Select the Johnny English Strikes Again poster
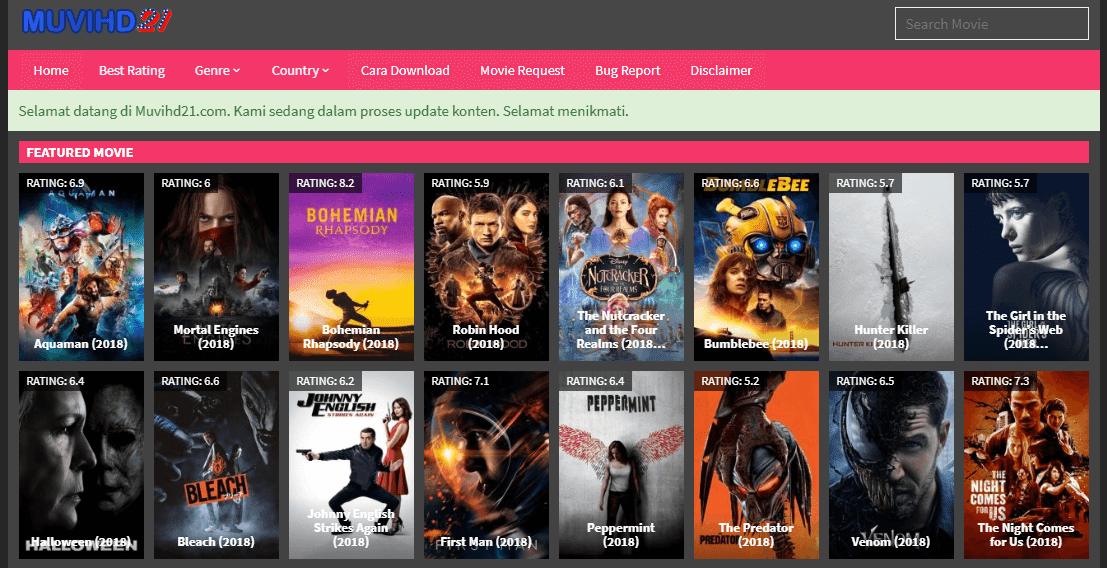This screenshot has height=568, width=1107. [x=351, y=465]
